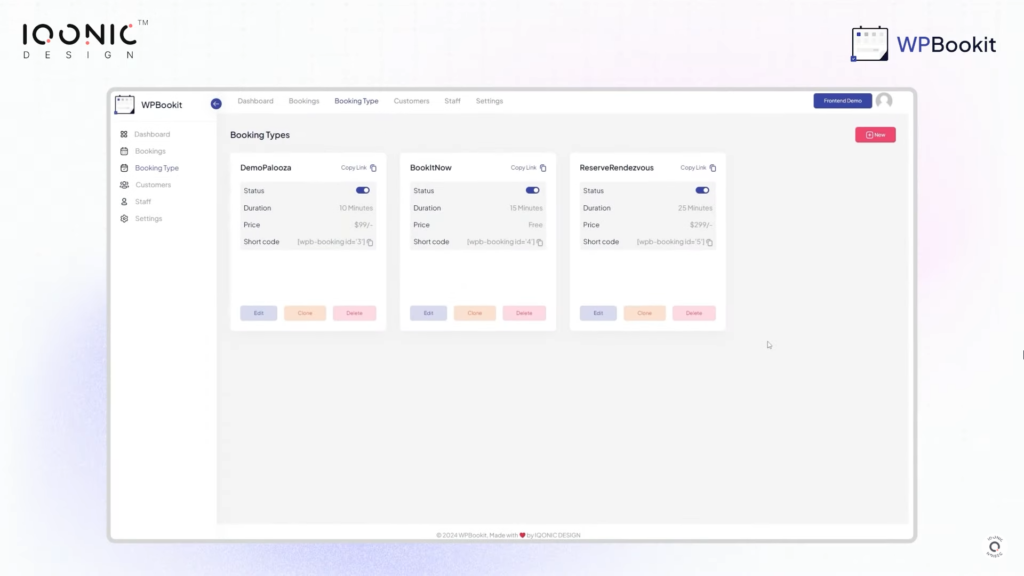This screenshot has width=1024, height=576.
Task: Select Booking Type in the sidebar
Action: coord(157,168)
